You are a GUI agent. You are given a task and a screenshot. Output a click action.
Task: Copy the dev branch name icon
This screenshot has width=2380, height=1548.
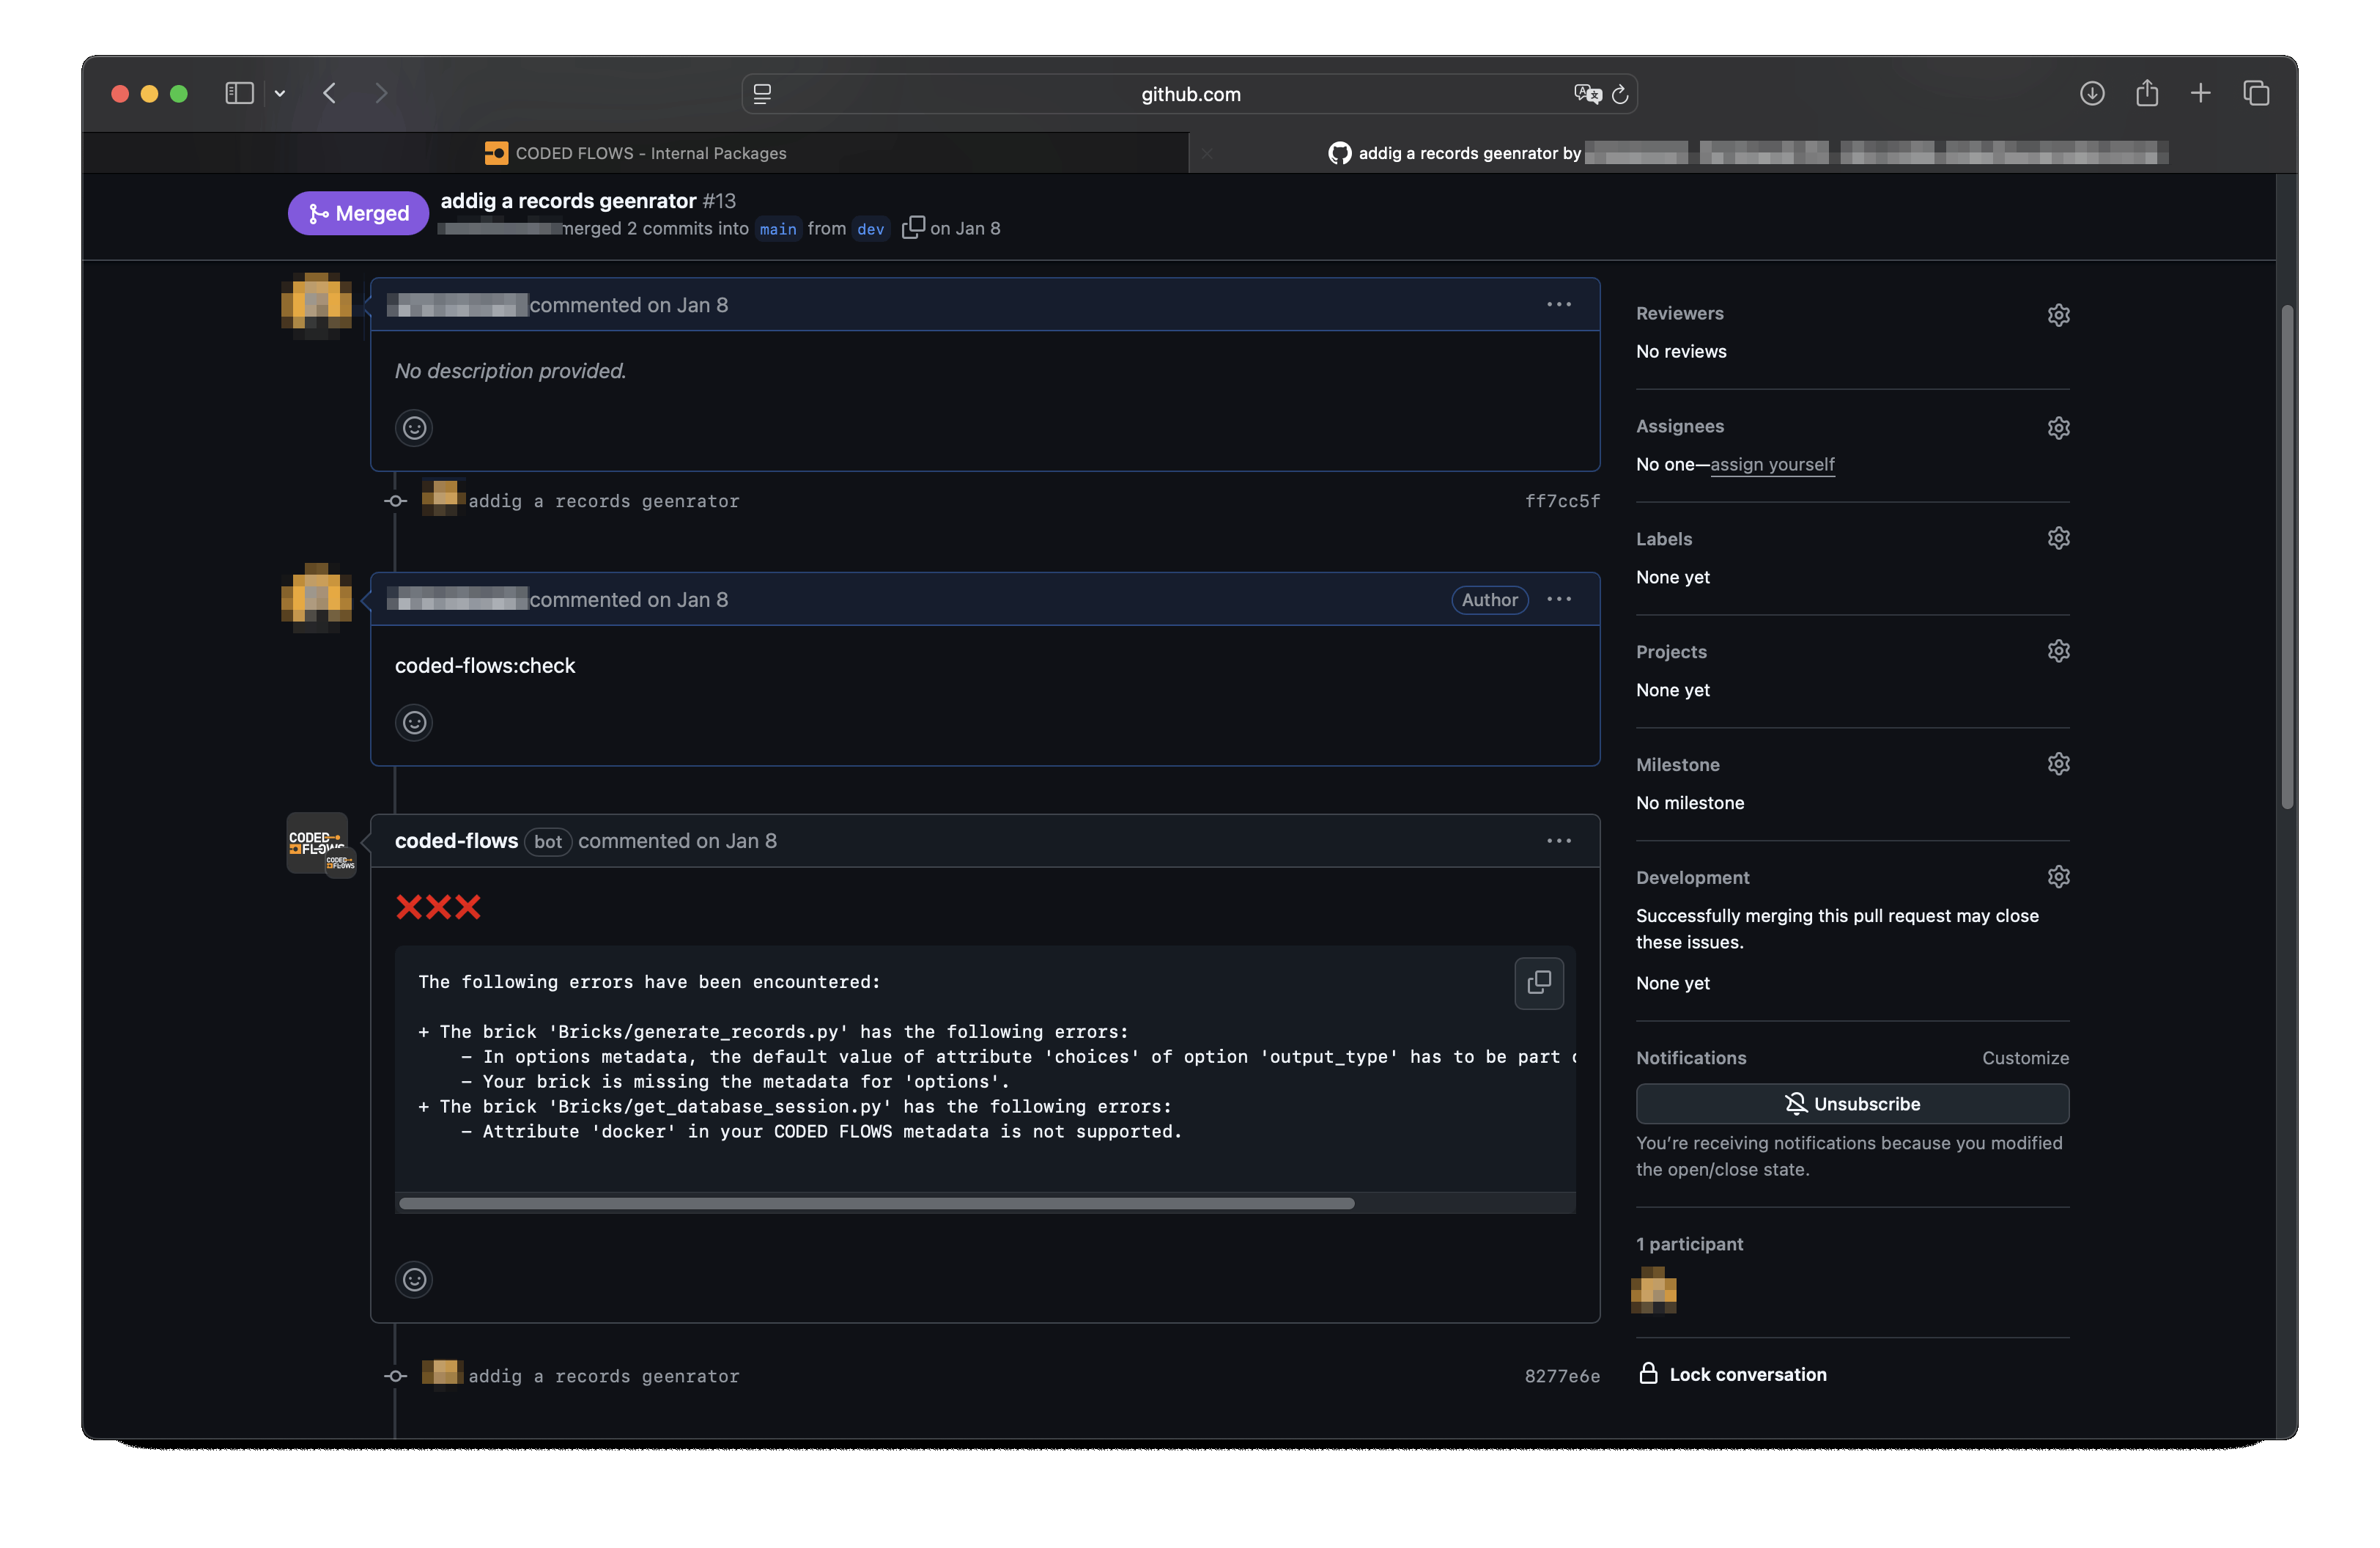pos(912,228)
